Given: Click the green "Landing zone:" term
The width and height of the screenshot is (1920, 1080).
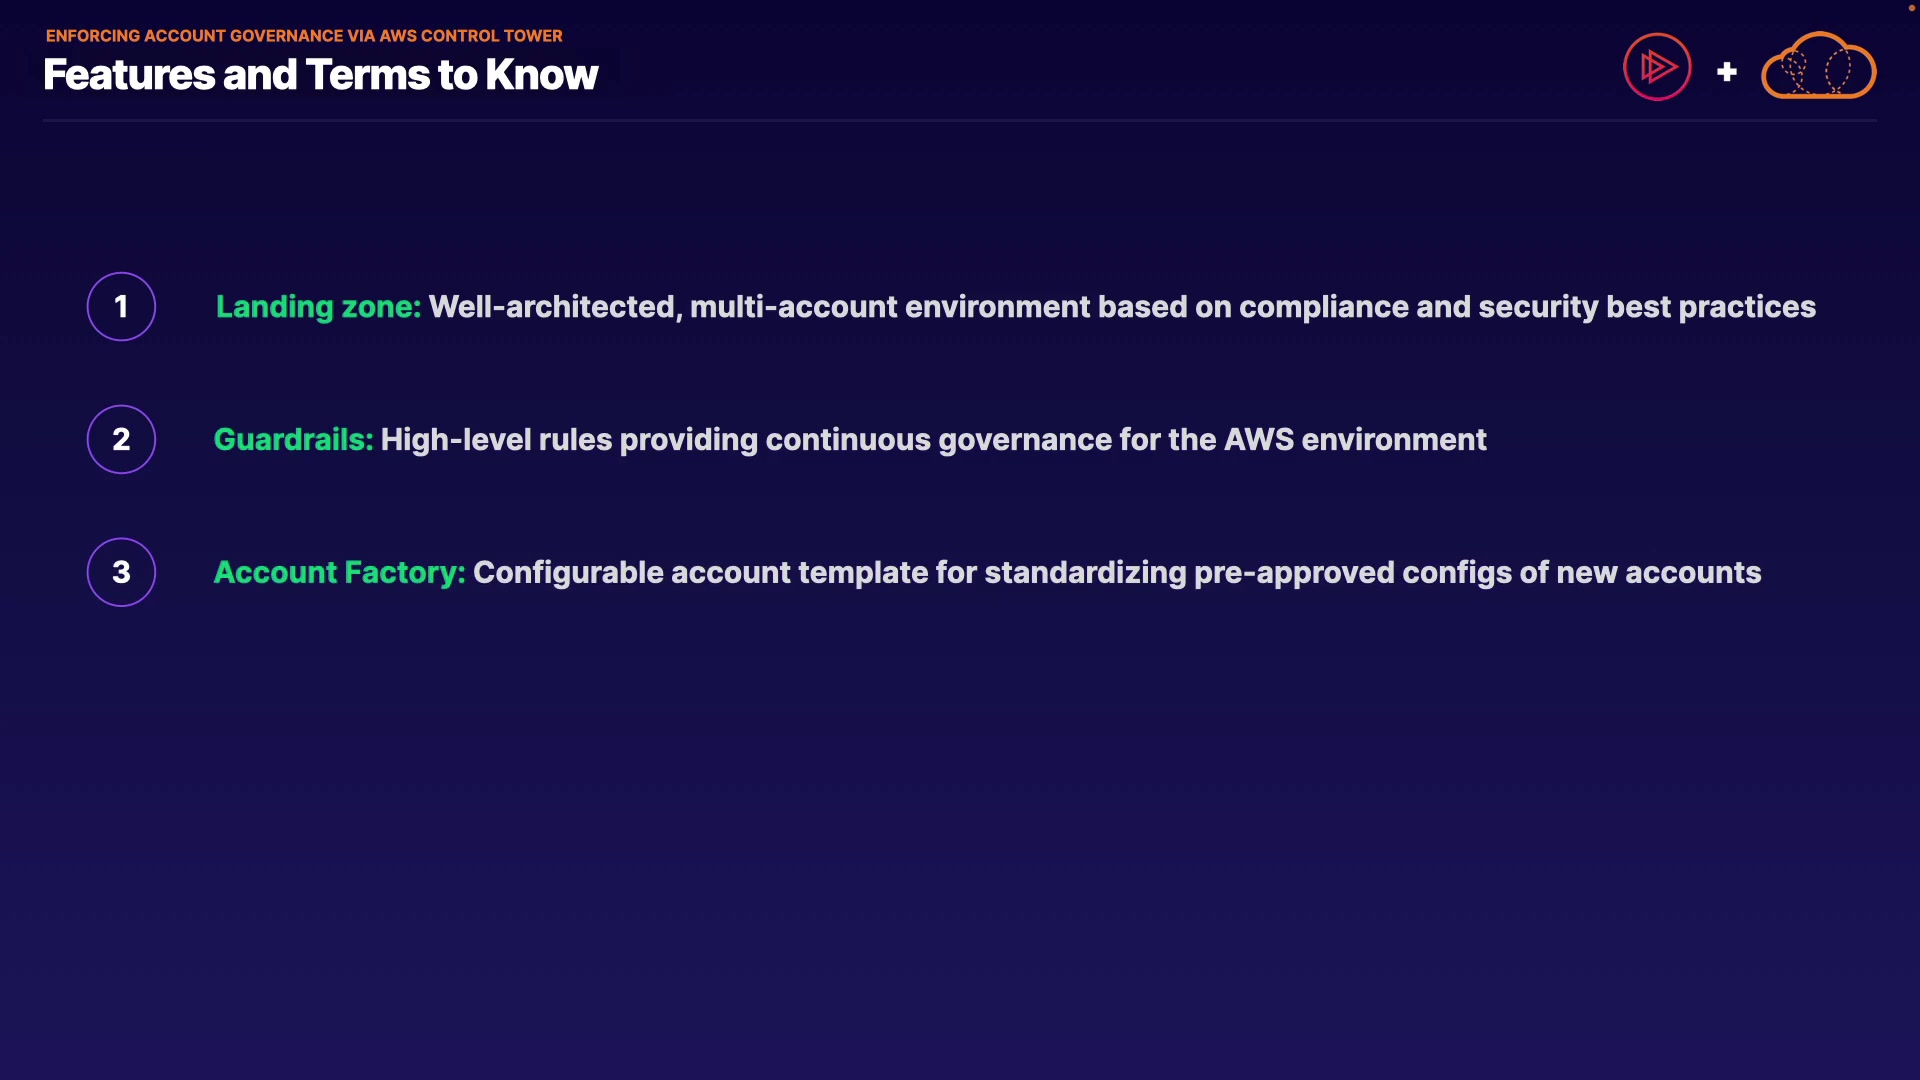Looking at the screenshot, I should pos(318,306).
